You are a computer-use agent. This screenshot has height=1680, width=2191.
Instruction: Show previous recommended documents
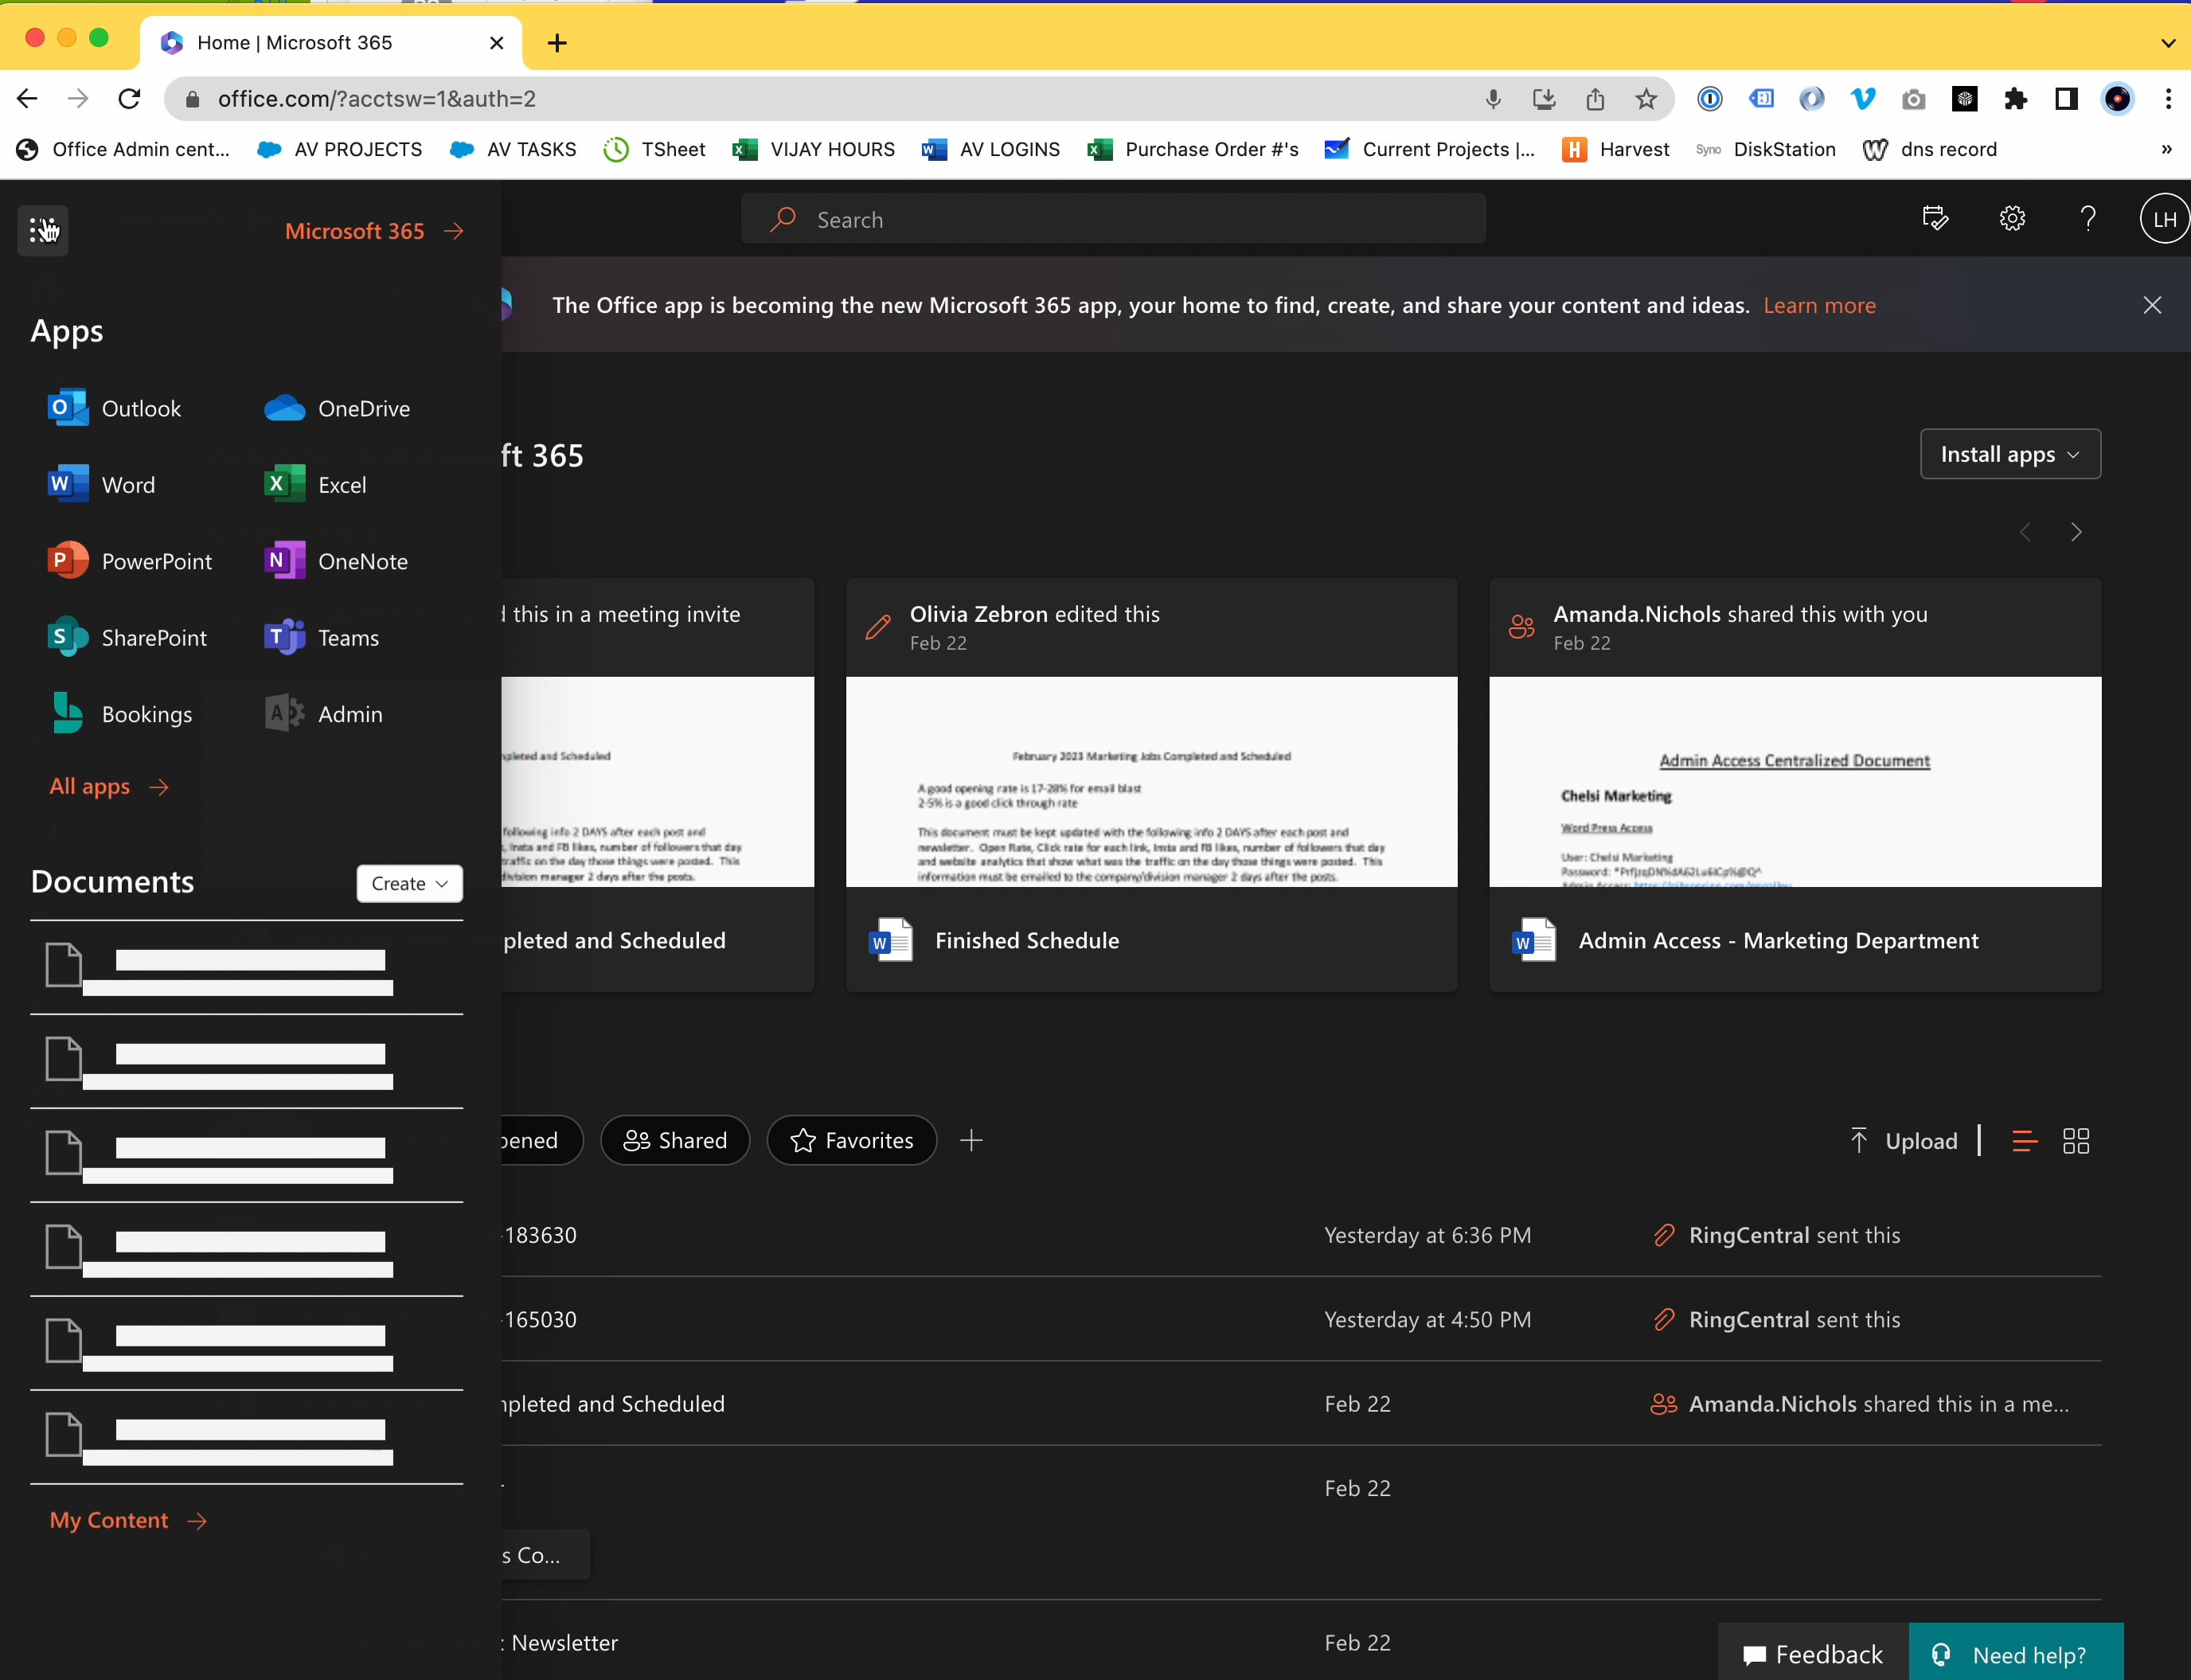[x=2025, y=532]
